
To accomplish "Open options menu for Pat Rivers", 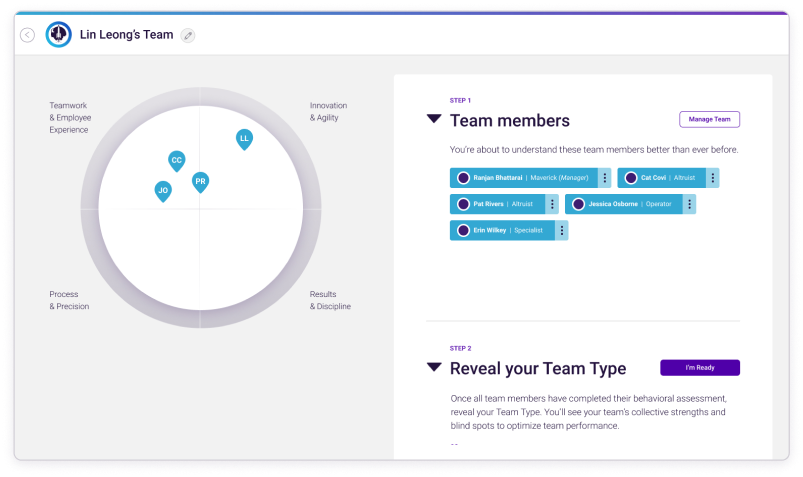I will pyautogui.click(x=552, y=204).
